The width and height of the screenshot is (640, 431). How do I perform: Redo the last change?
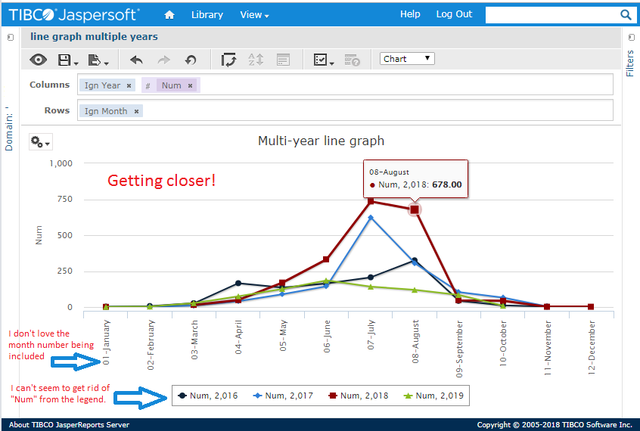[164, 60]
